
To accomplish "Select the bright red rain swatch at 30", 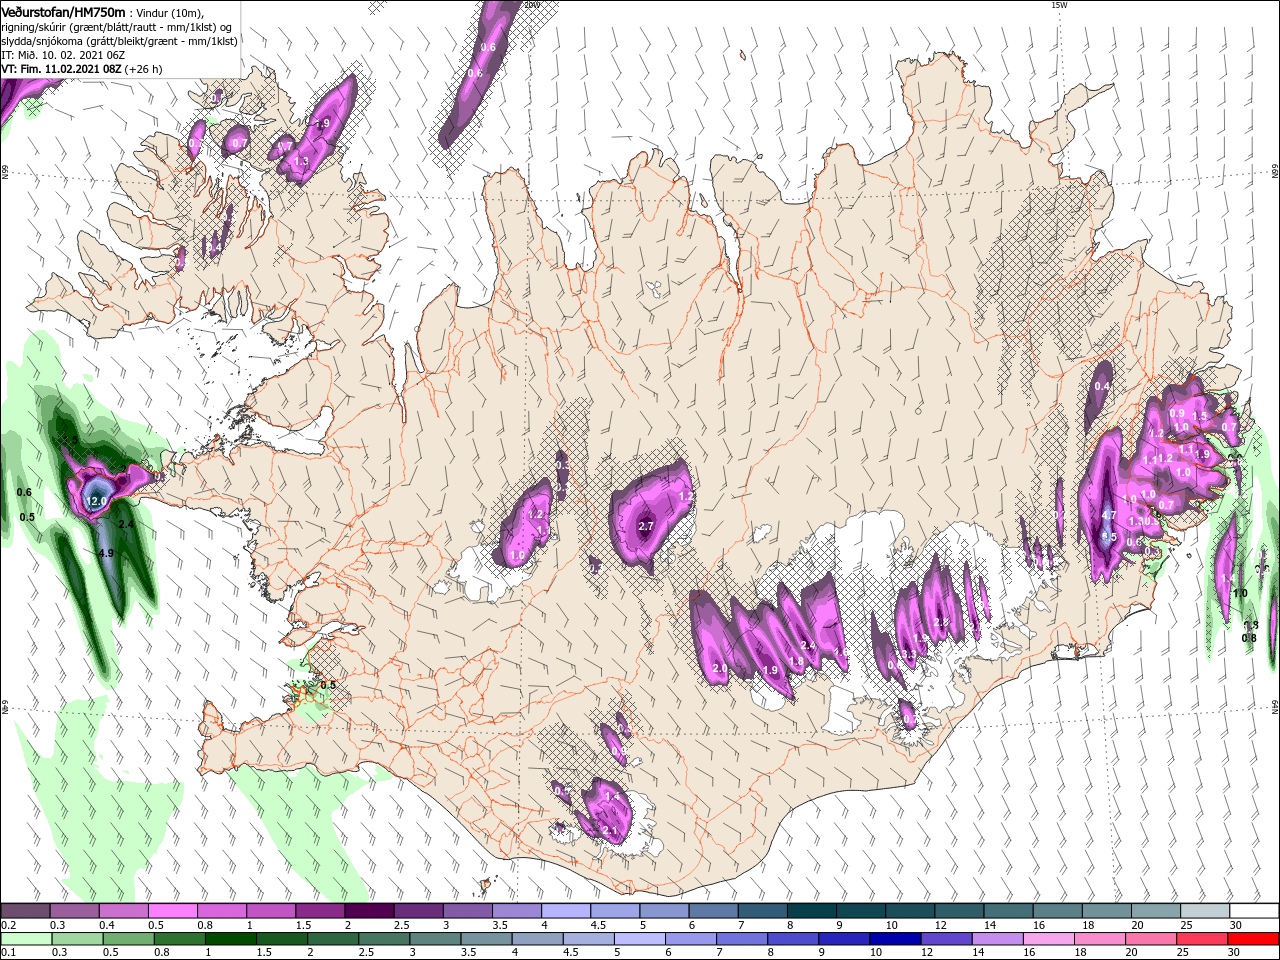I will 1252,939.
